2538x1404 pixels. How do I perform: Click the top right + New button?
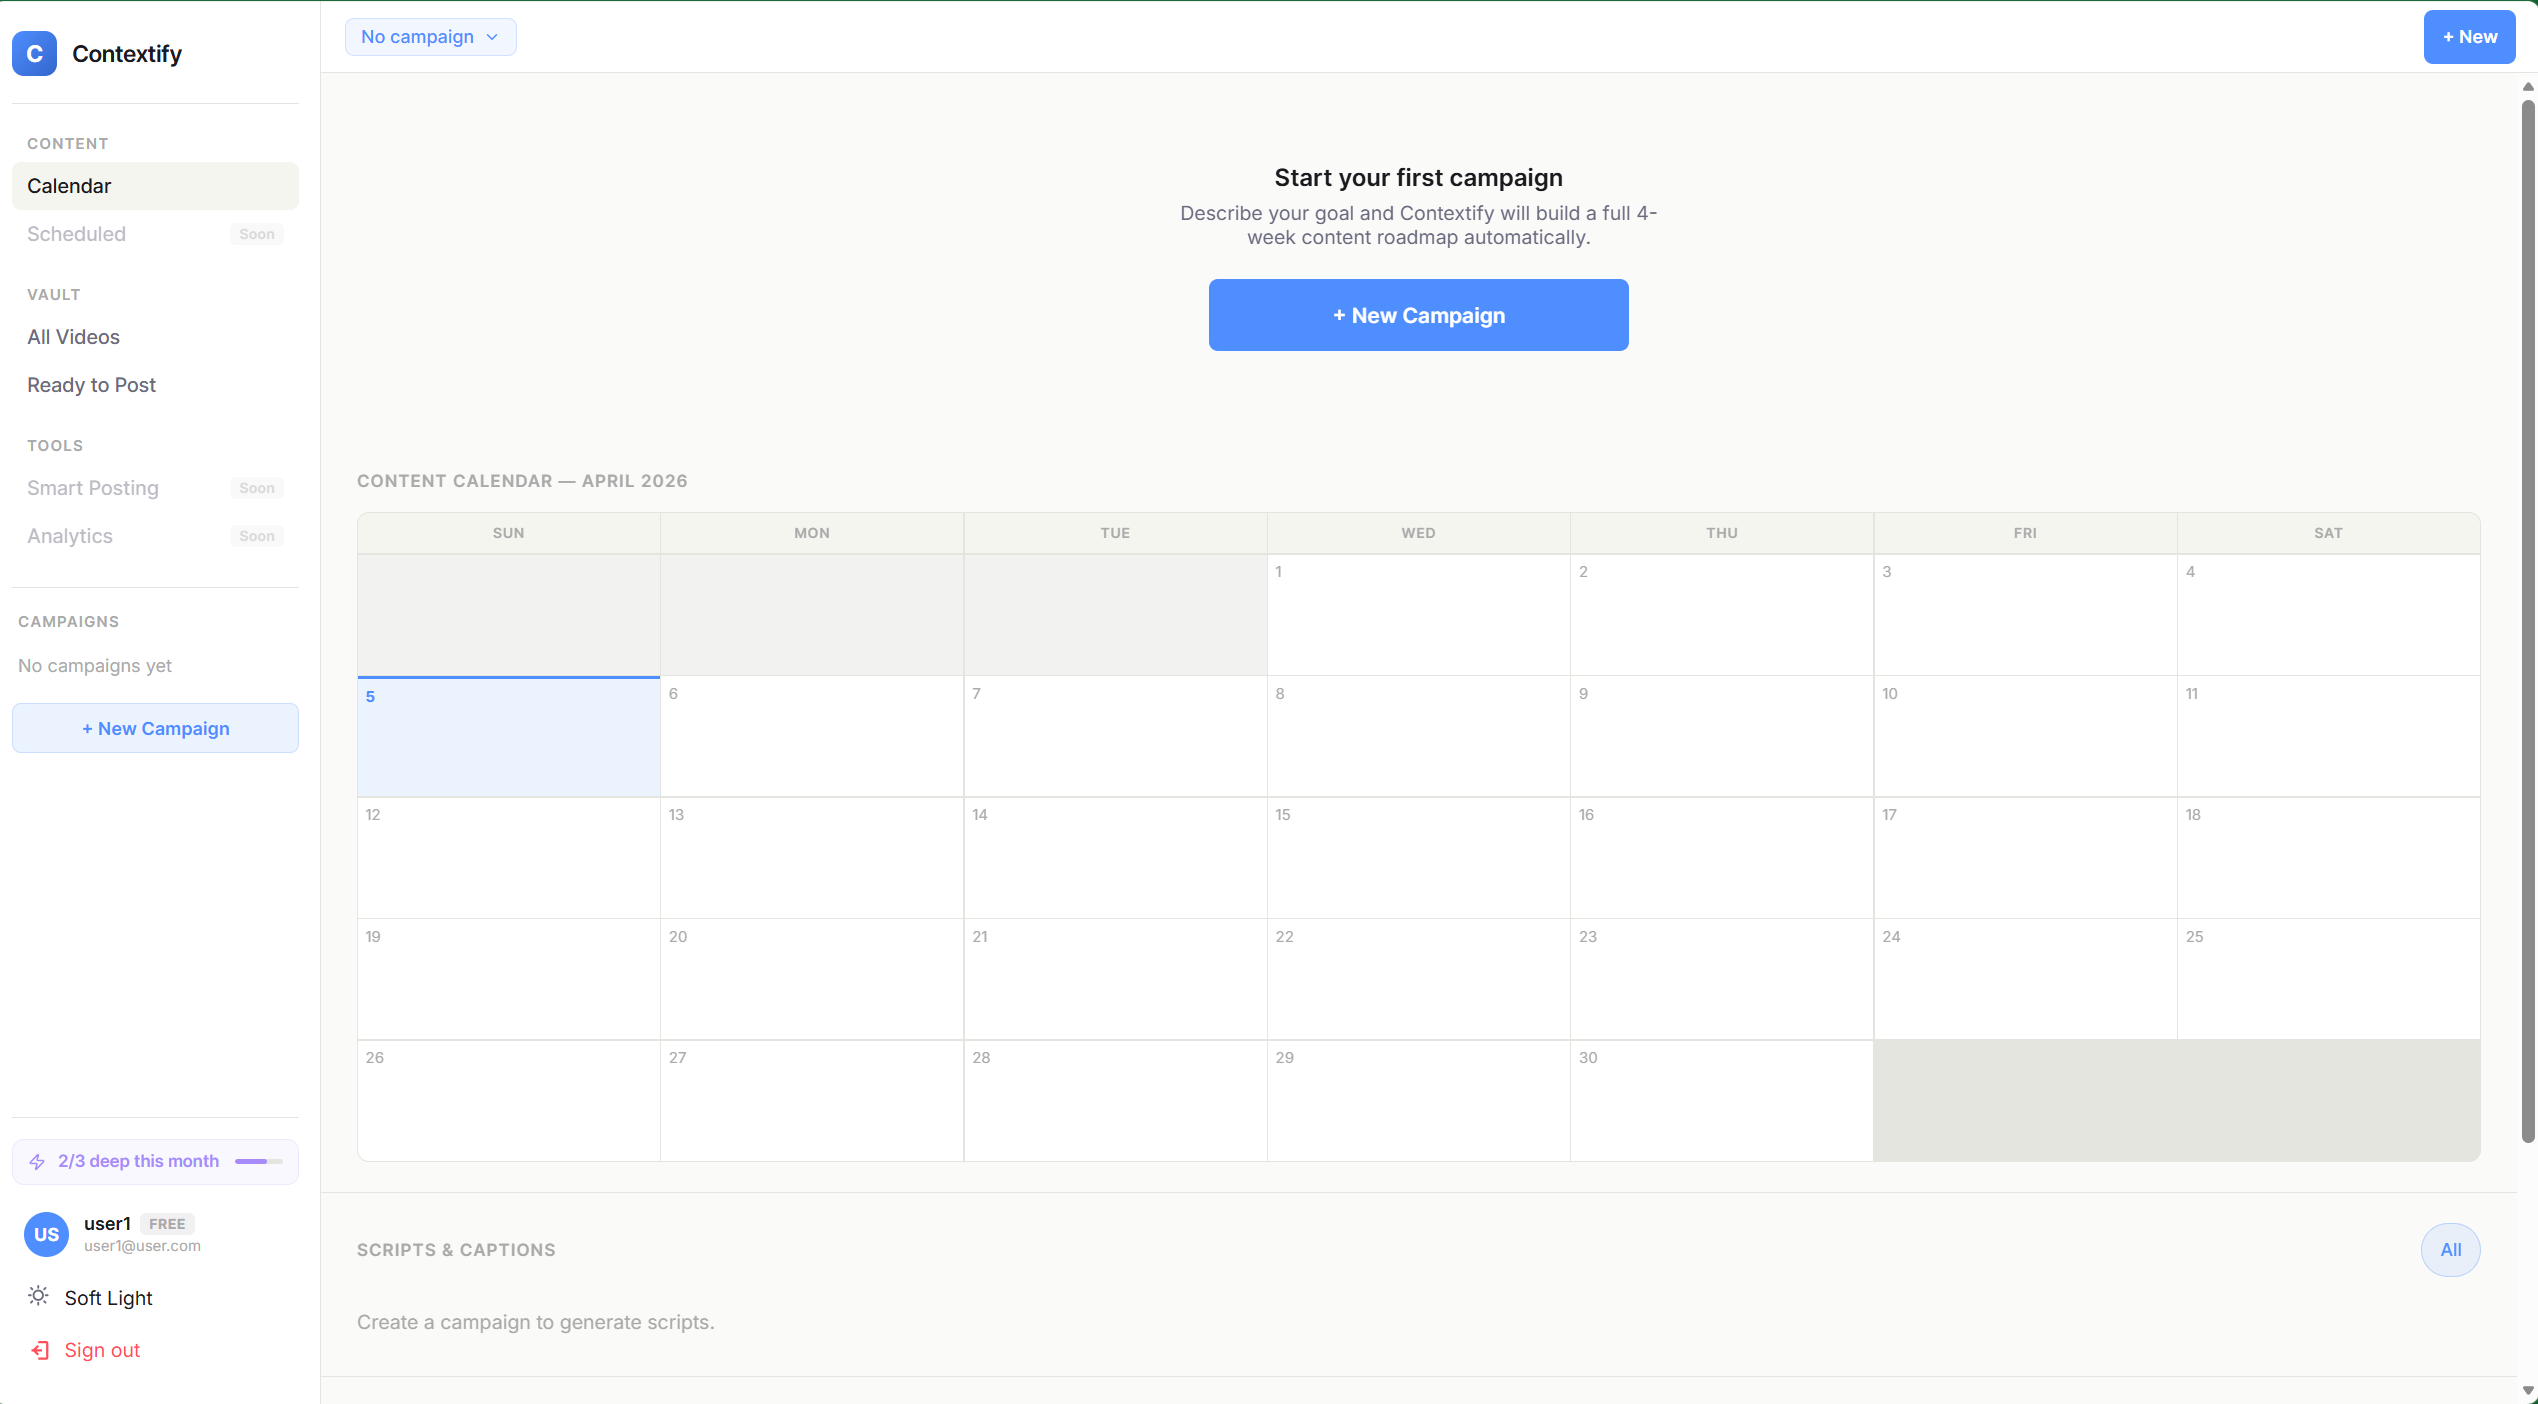(x=2469, y=37)
